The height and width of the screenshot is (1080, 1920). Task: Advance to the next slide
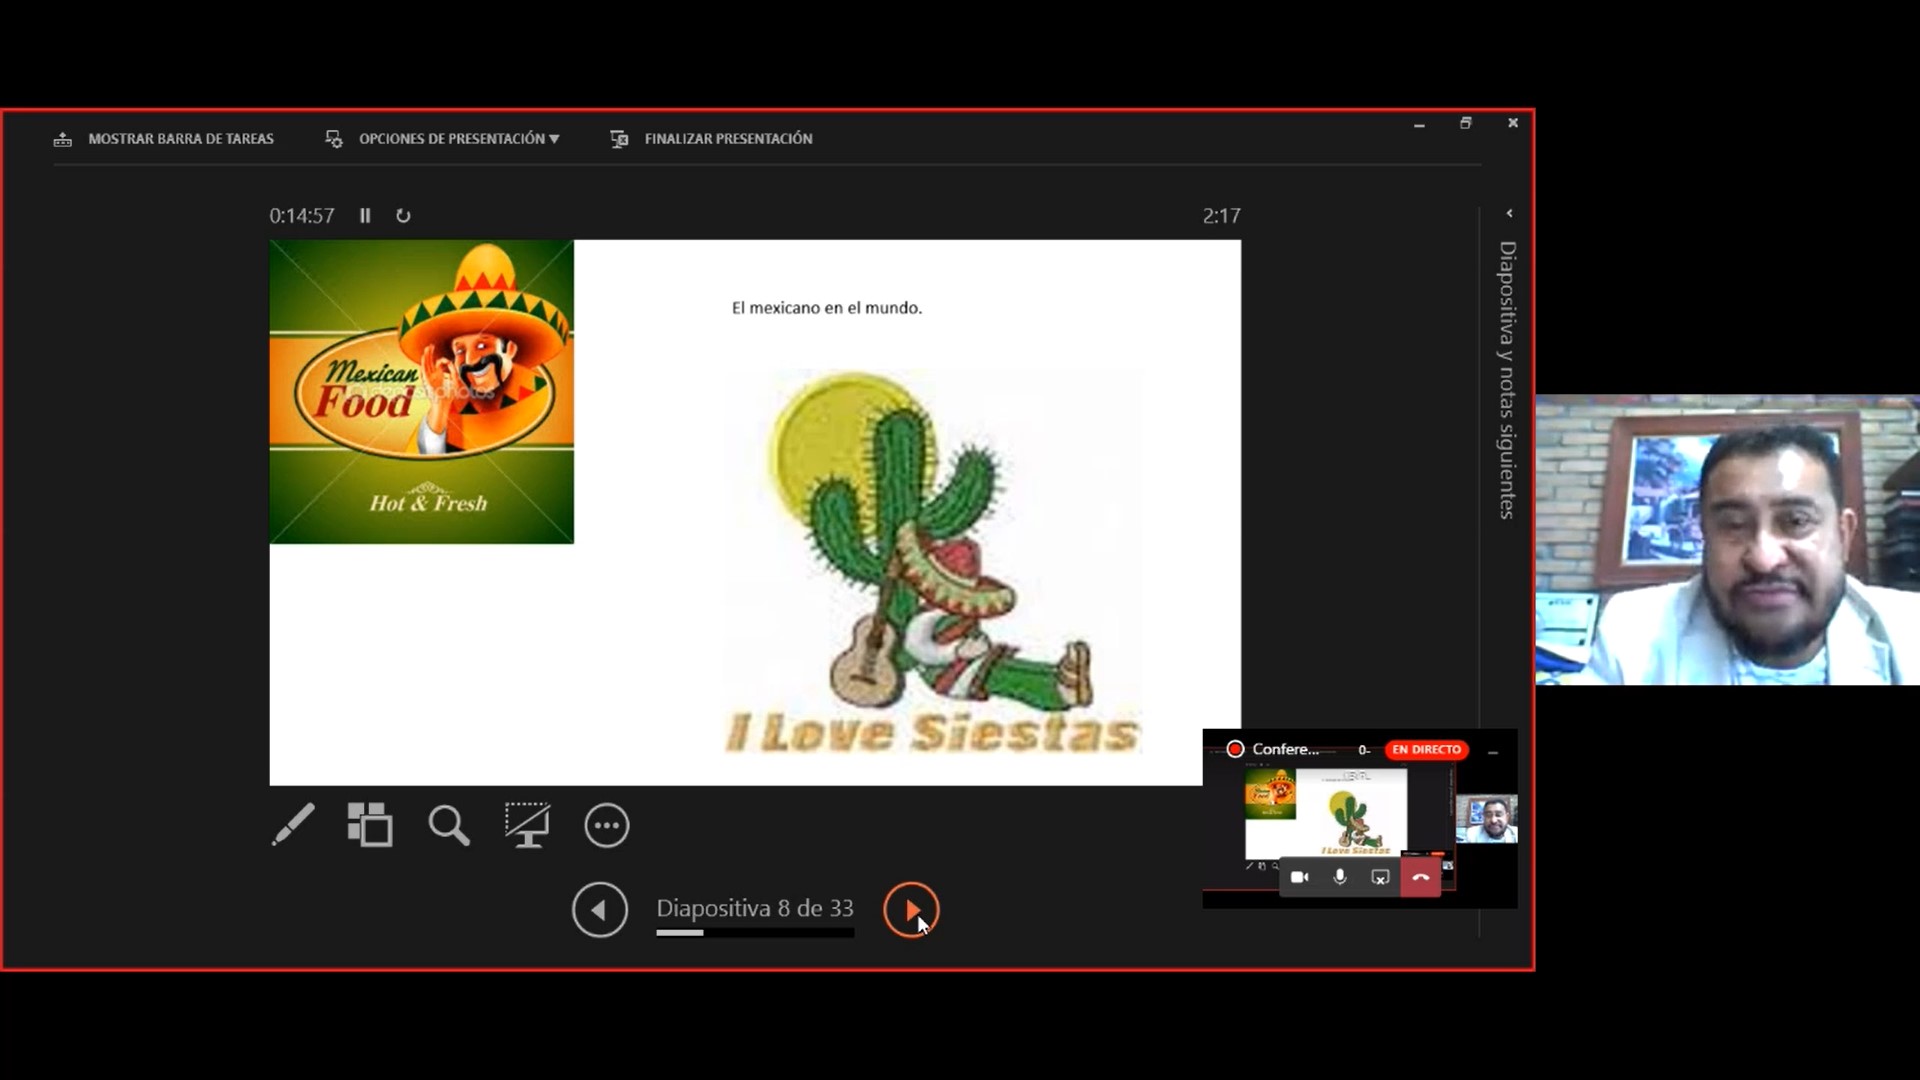tap(910, 909)
